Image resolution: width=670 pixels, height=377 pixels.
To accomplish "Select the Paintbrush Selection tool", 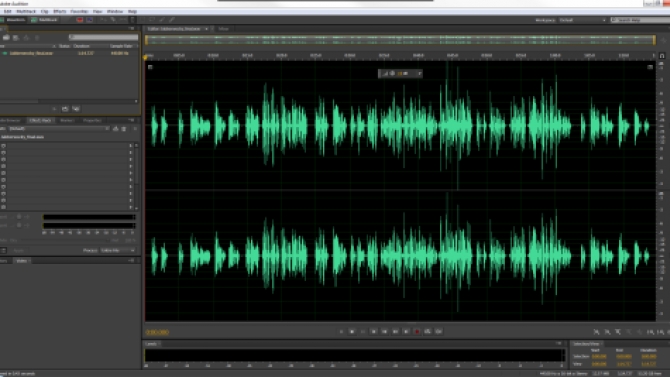I will point(162,20).
